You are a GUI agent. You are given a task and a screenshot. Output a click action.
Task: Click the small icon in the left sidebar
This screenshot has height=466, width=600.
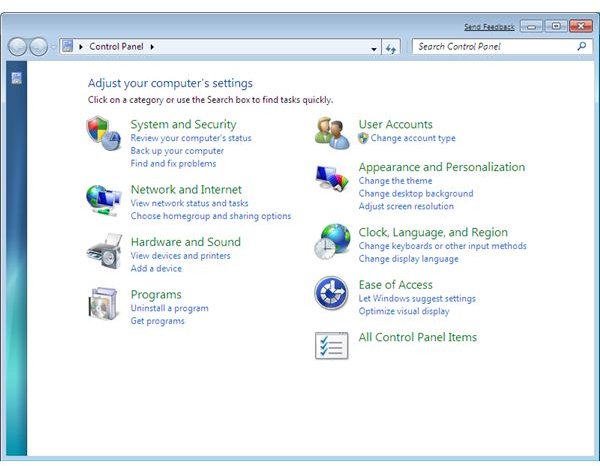click(16, 78)
